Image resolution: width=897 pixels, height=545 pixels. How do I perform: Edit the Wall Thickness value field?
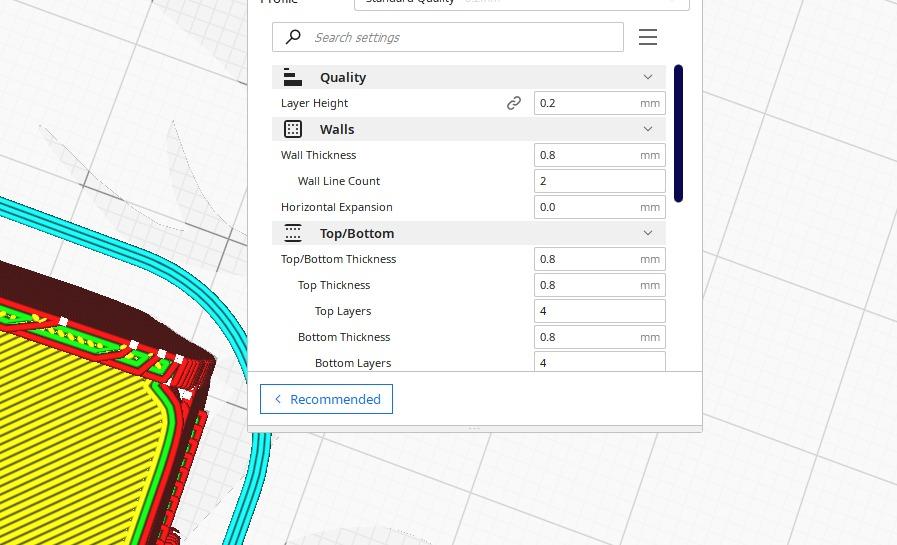[600, 155]
